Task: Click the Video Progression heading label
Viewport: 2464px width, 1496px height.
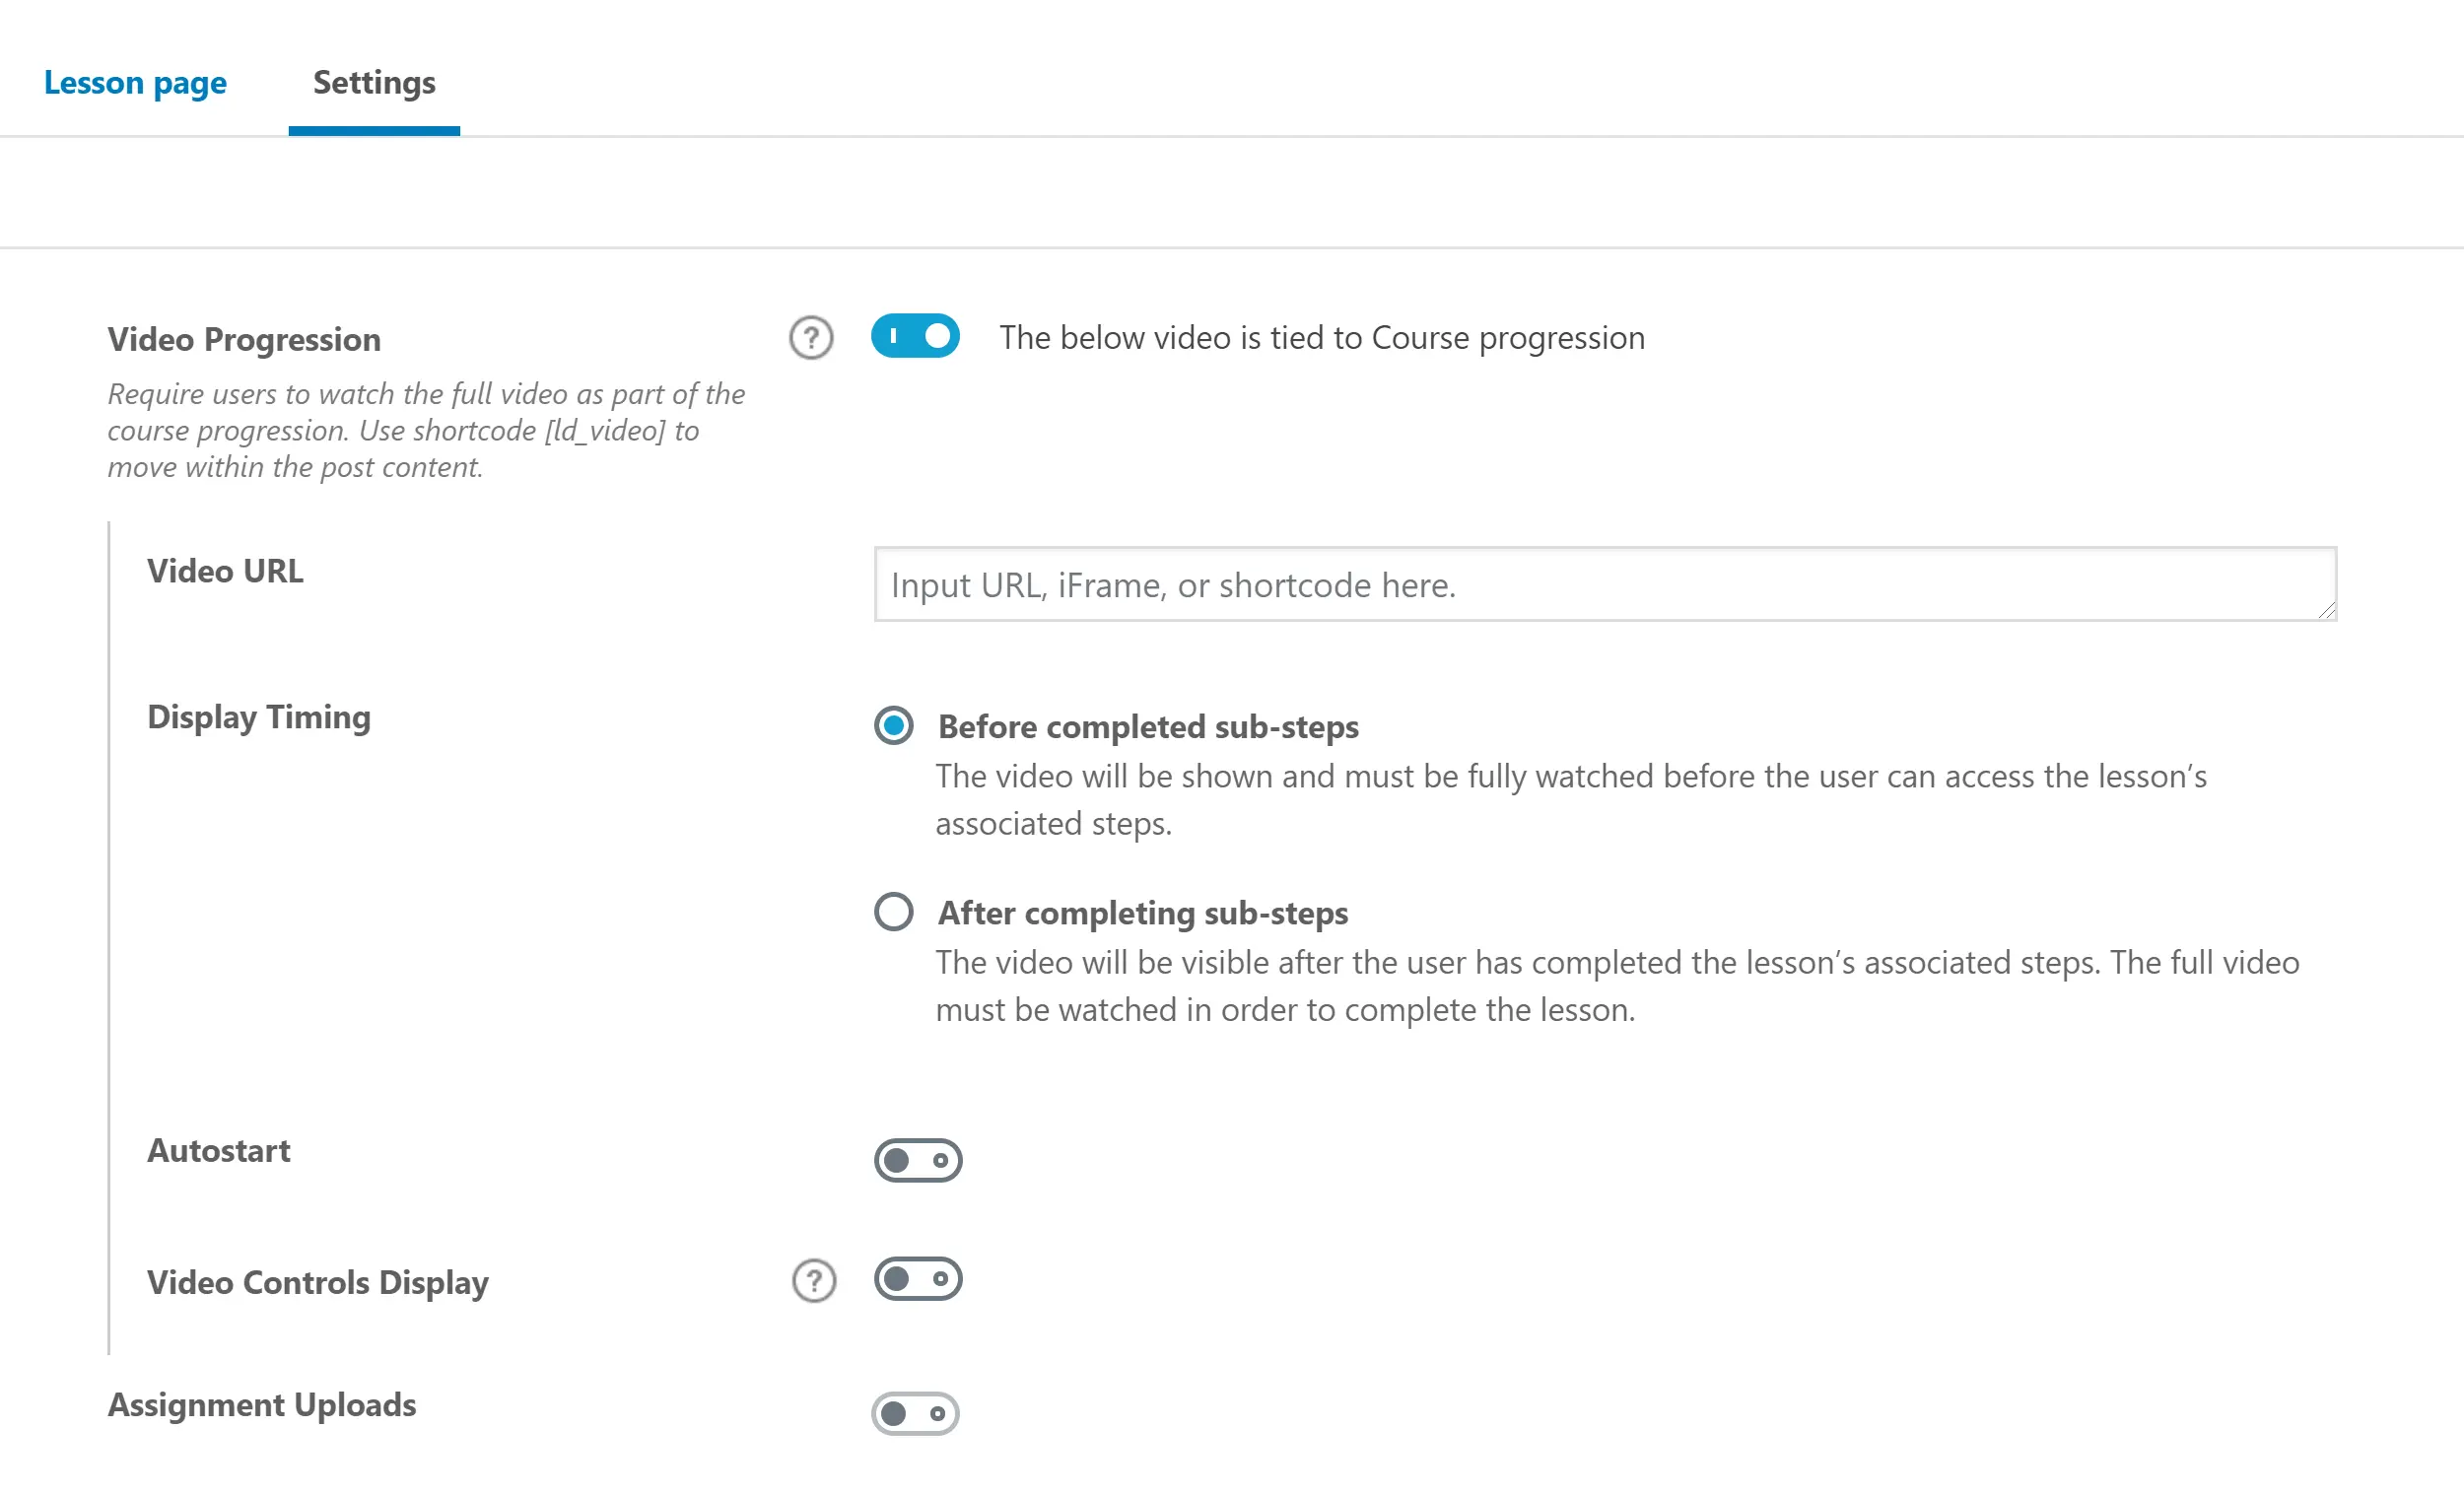Action: (x=244, y=339)
